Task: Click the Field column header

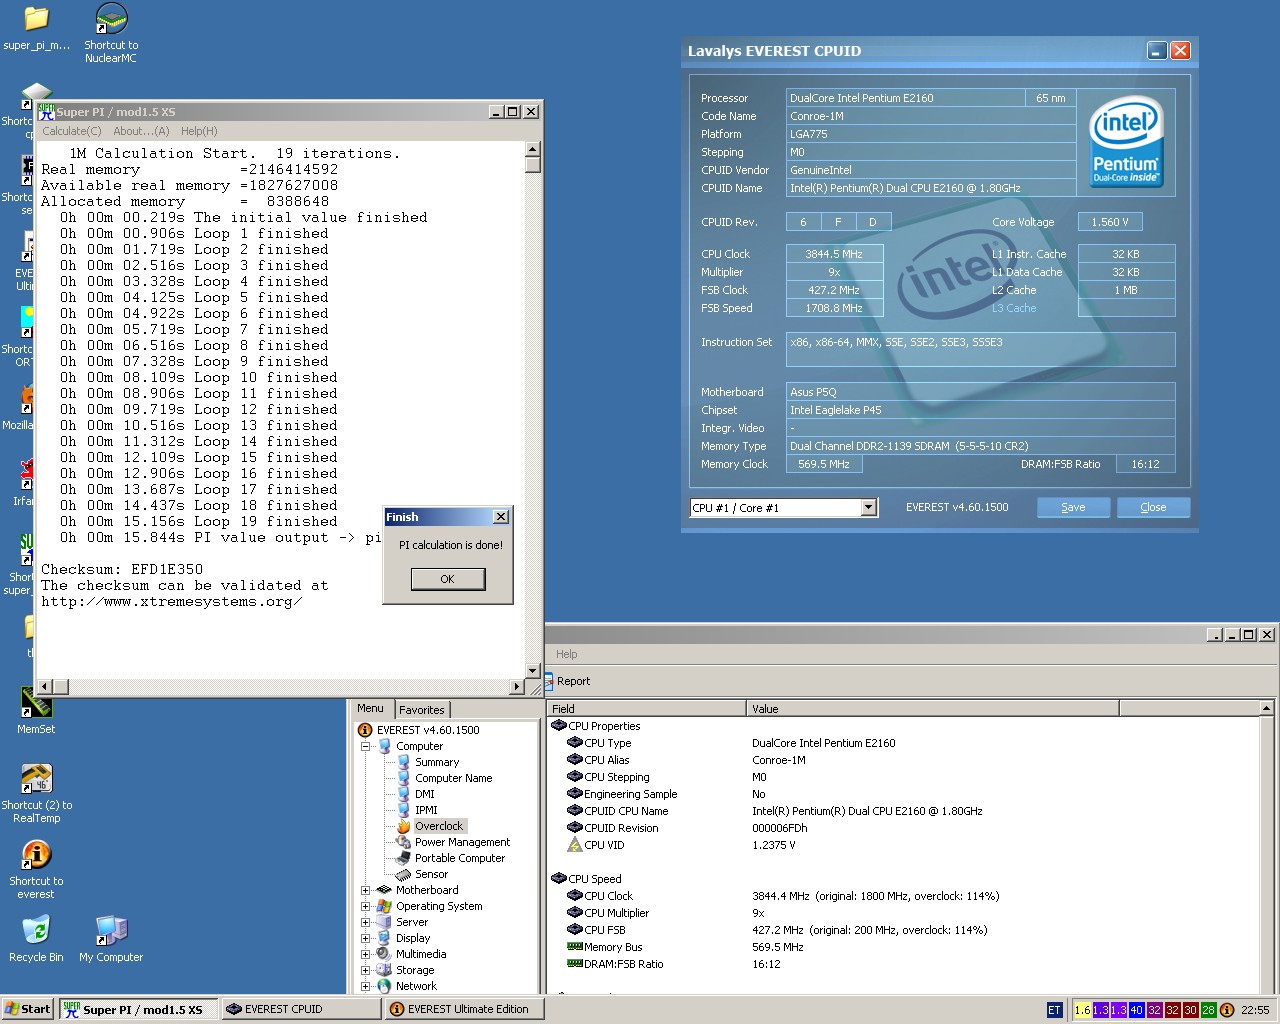Action: point(647,708)
